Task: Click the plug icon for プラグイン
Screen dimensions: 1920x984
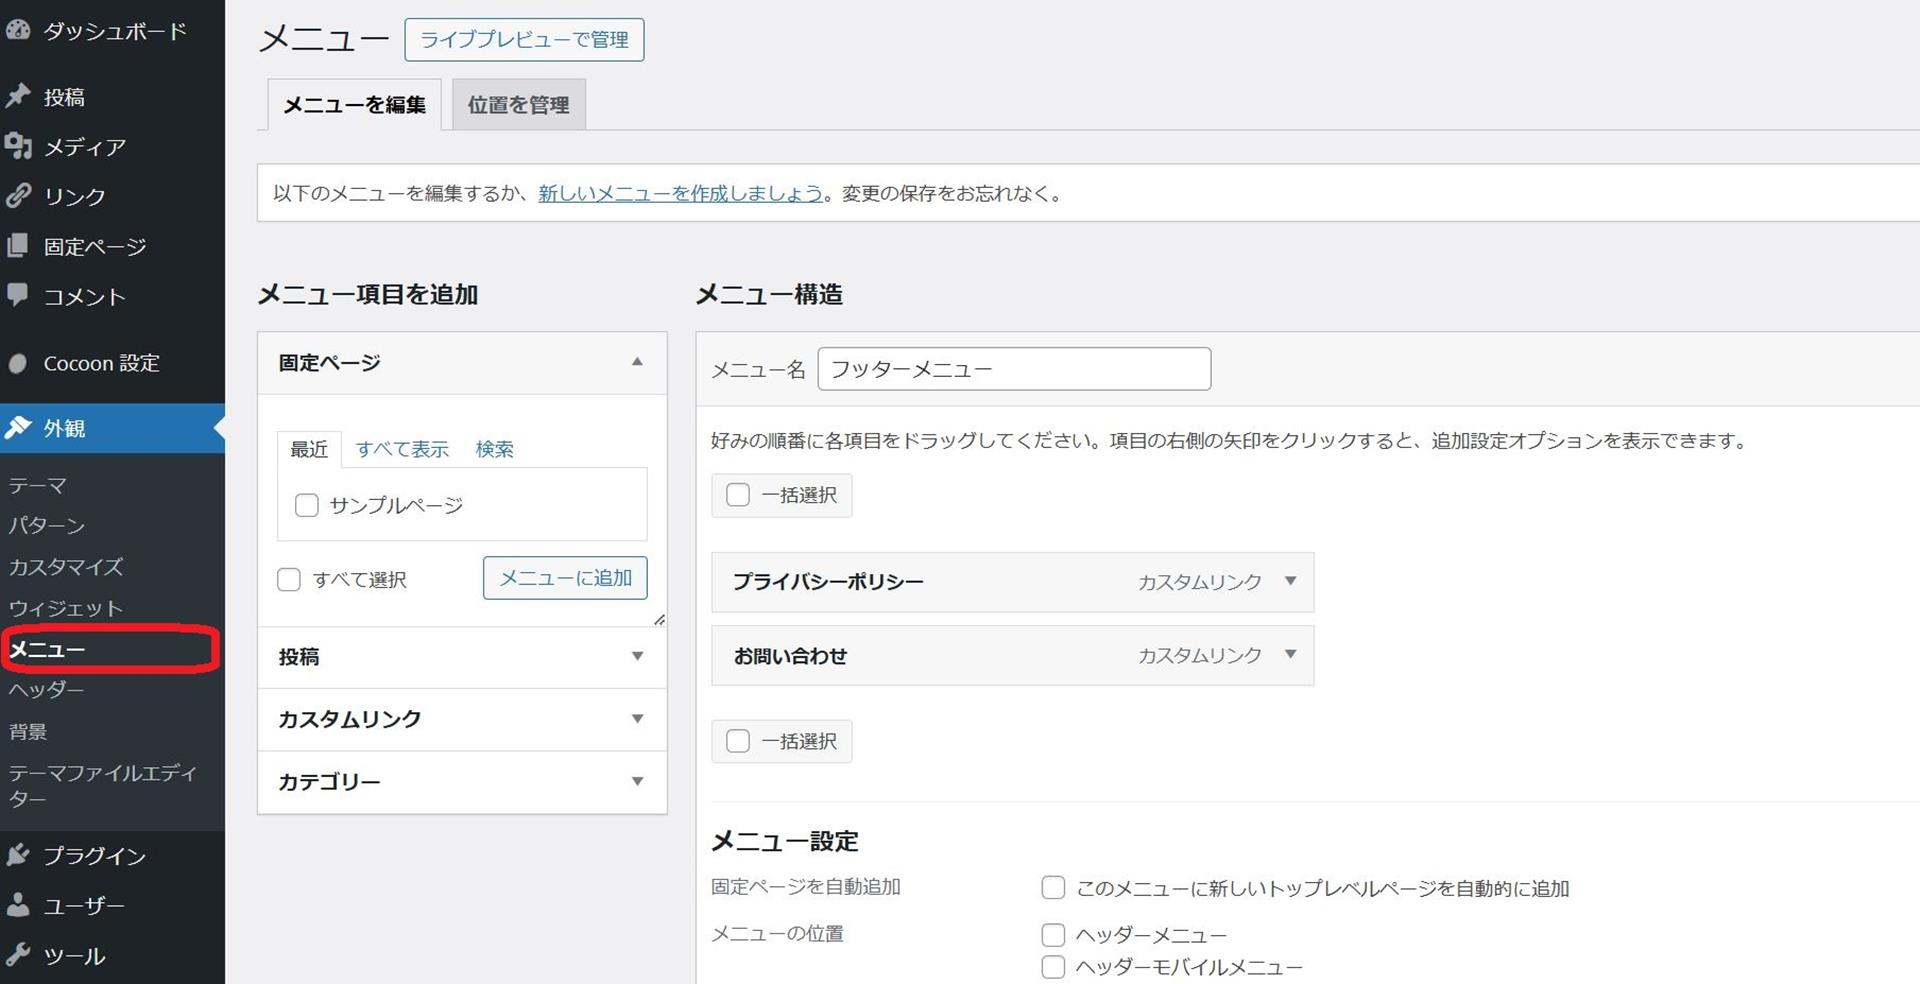Action: tap(17, 855)
